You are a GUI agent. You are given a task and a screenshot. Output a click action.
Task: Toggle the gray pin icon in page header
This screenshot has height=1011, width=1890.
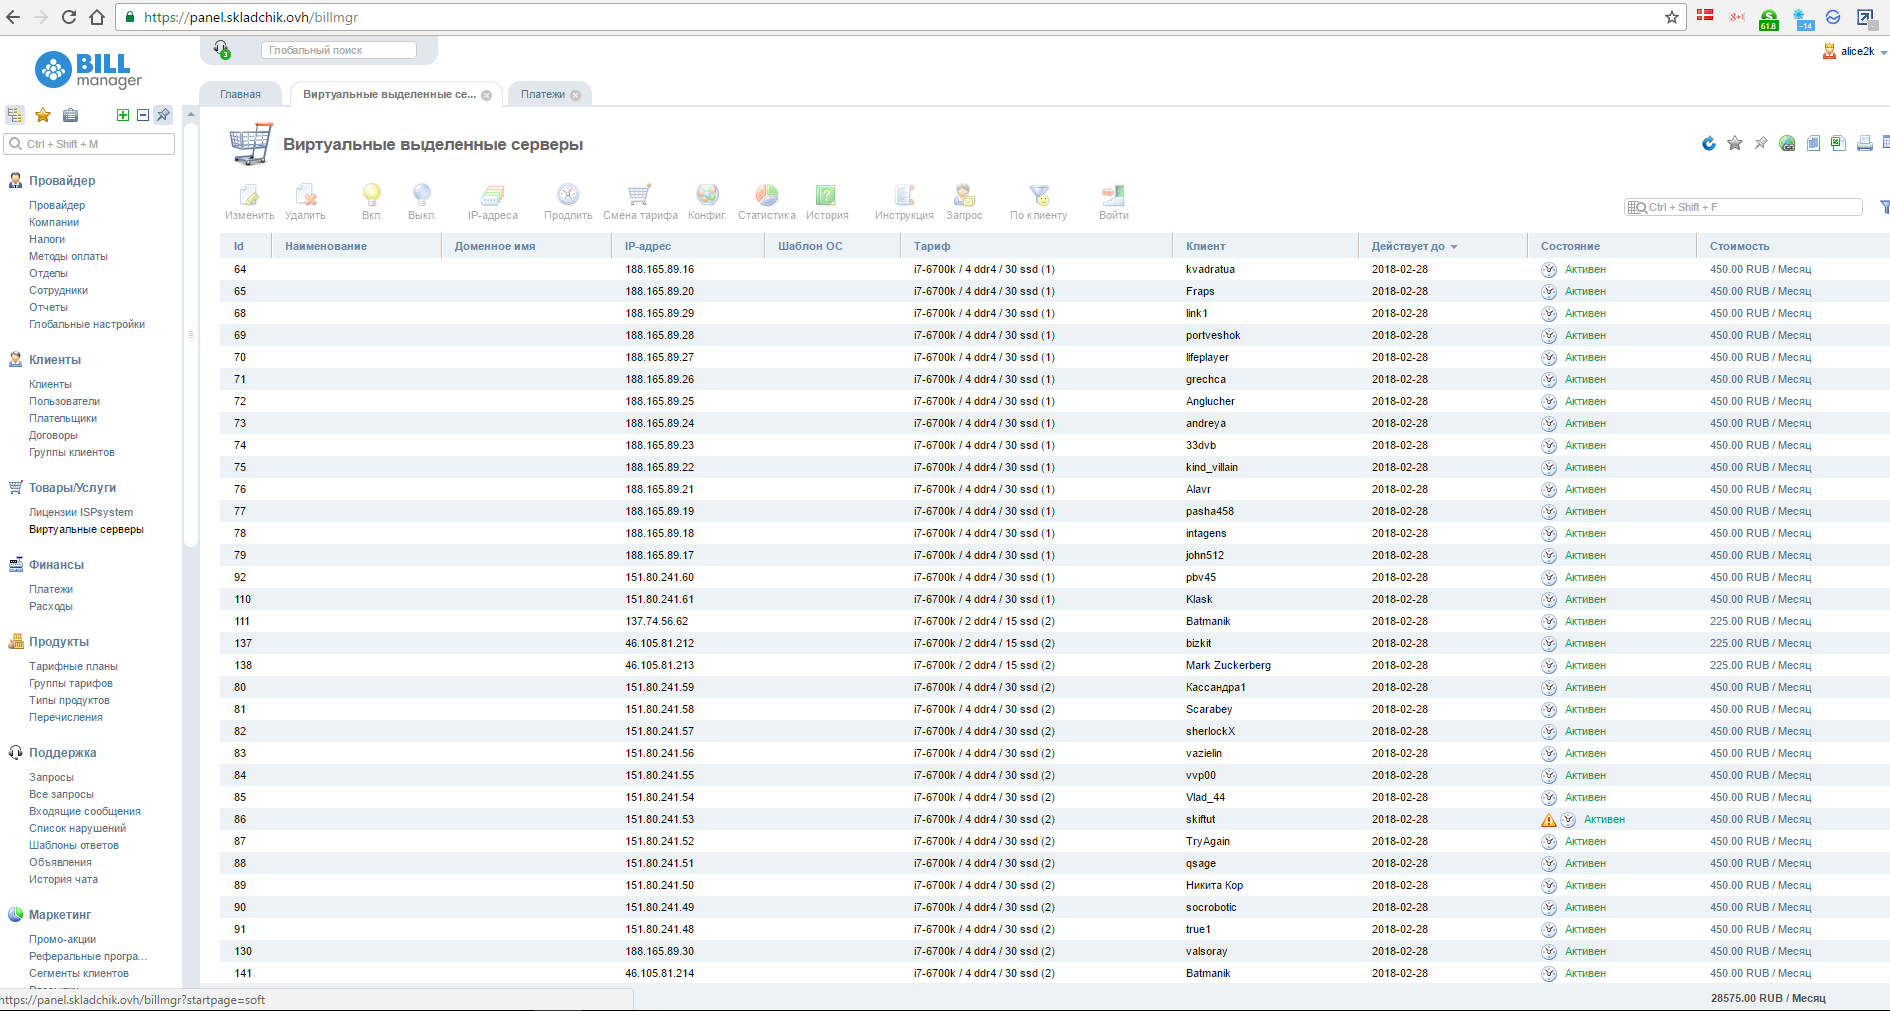[x=1761, y=144]
